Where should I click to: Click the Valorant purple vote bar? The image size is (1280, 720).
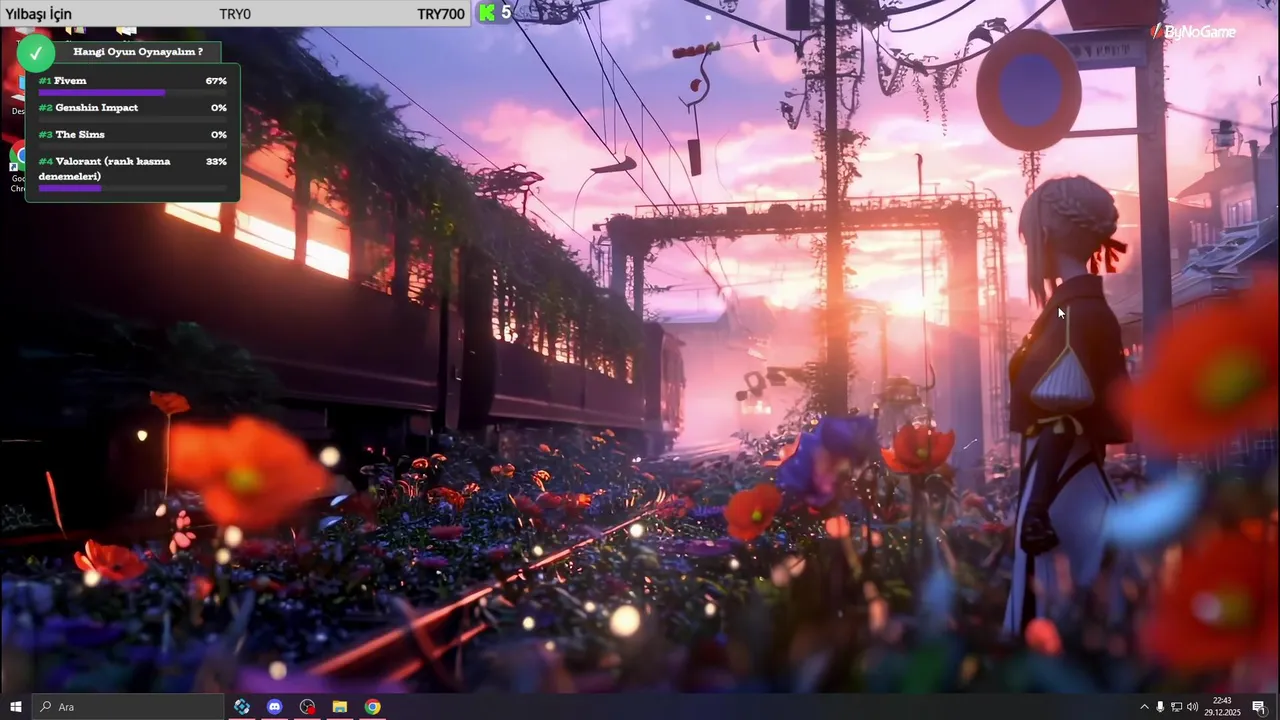(x=70, y=188)
